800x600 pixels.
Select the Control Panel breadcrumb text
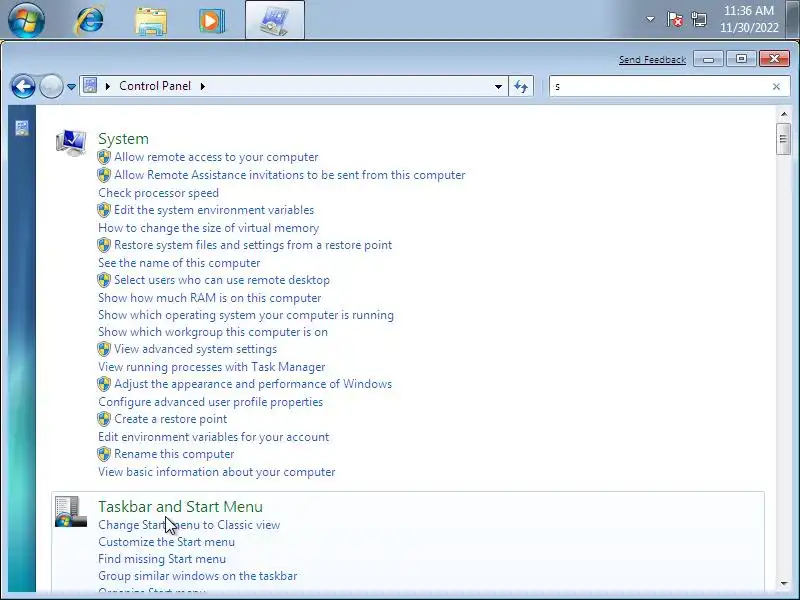click(x=155, y=86)
